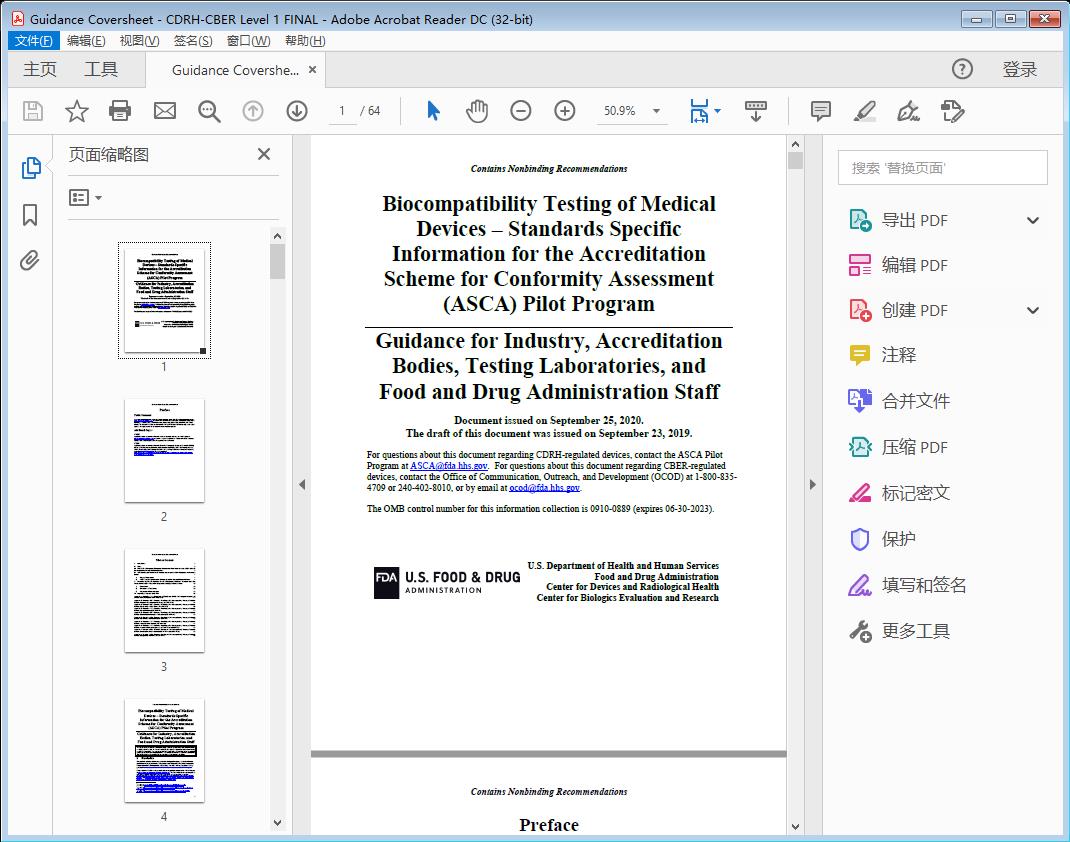
Task: Open the attachments paperclip panel
Action: click(x=30, y=261)
